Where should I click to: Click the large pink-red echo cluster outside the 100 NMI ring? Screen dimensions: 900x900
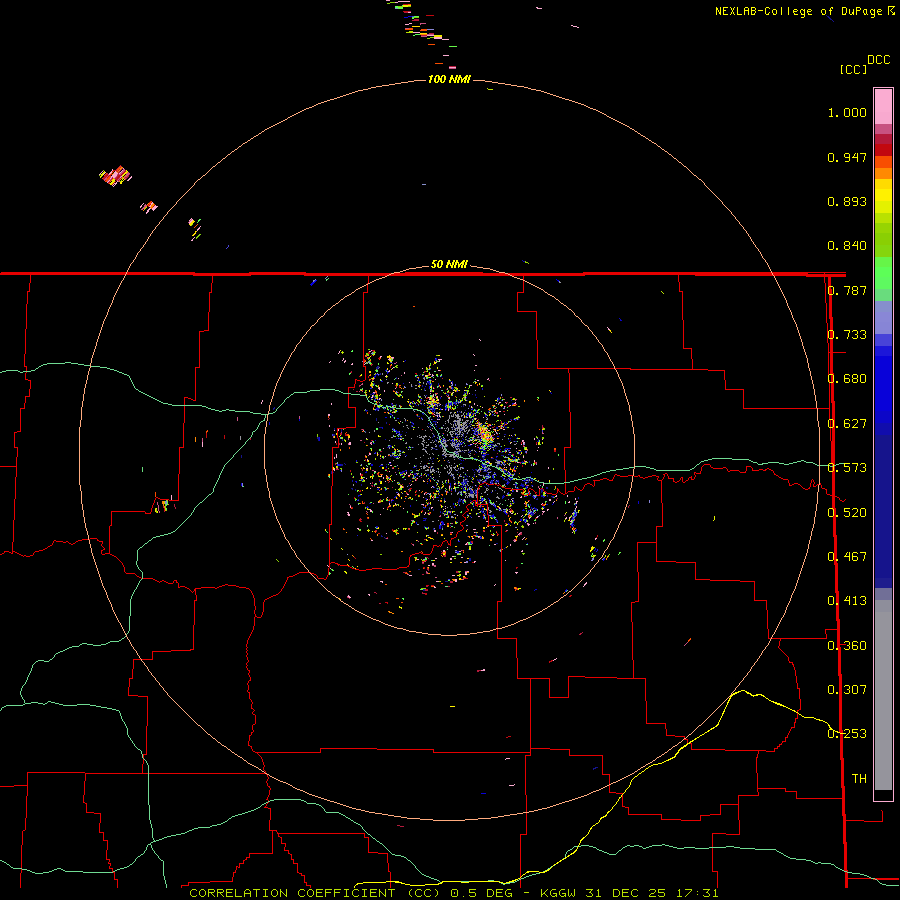(x=115, y=176)
